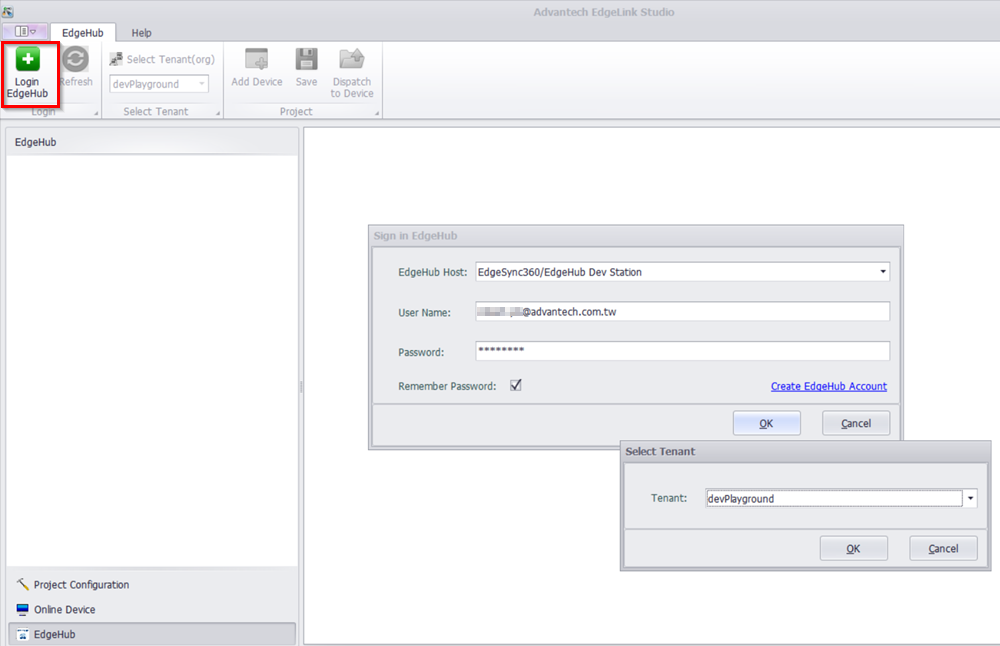Select the EdgeHub ribbon tab
1000x646 pixels.
point(82,33)
